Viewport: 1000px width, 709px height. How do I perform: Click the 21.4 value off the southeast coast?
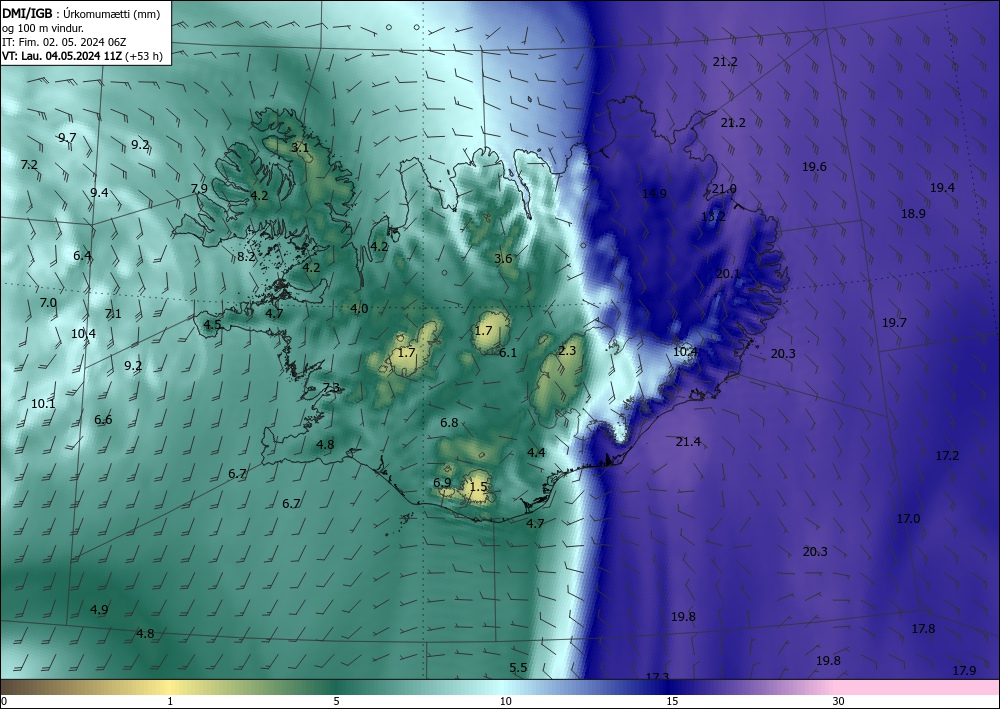click(x=688, y=442)
